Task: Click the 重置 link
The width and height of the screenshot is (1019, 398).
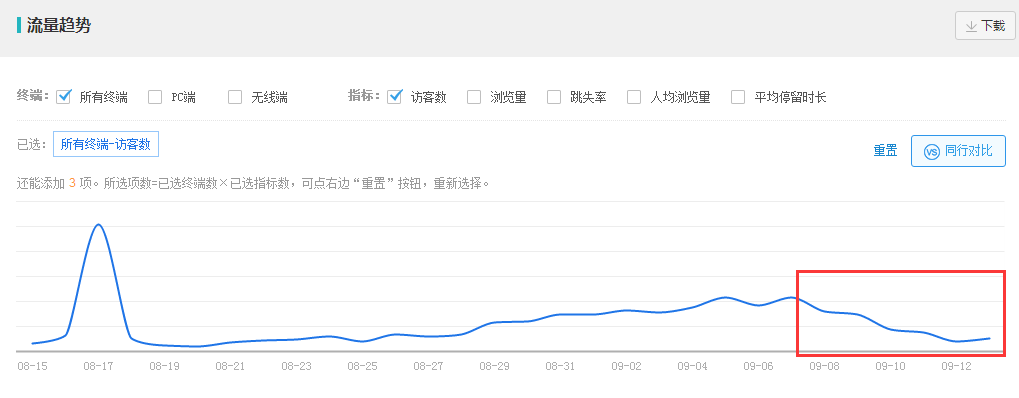Action: pos(885,151)
